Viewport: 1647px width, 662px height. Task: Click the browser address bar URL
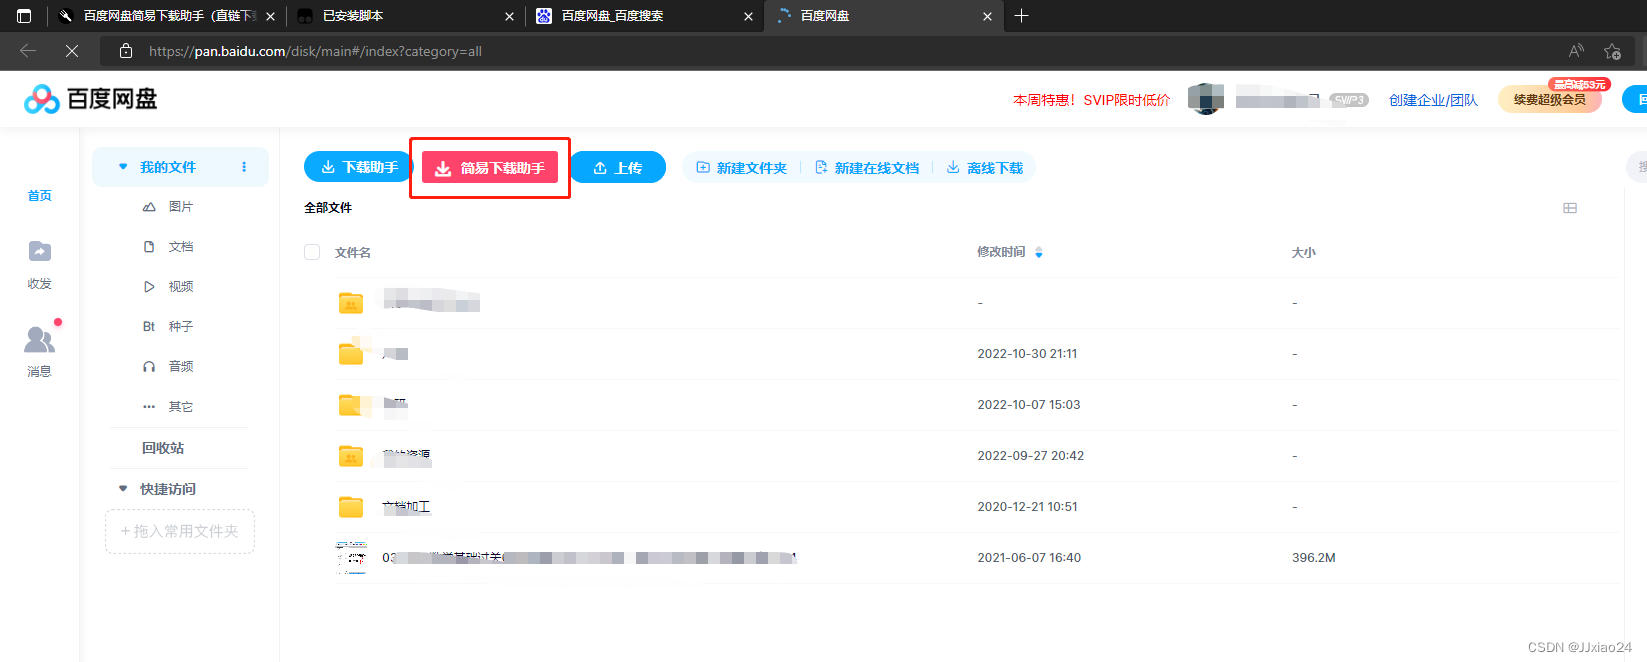315,51
